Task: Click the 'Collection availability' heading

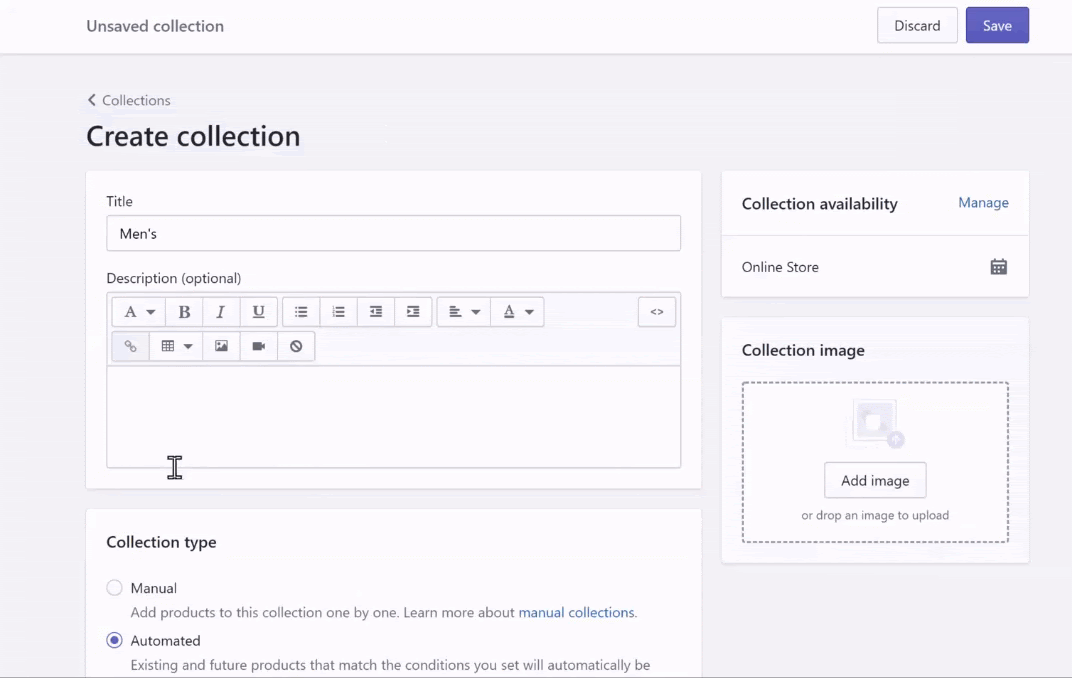Action: point(820,204)
